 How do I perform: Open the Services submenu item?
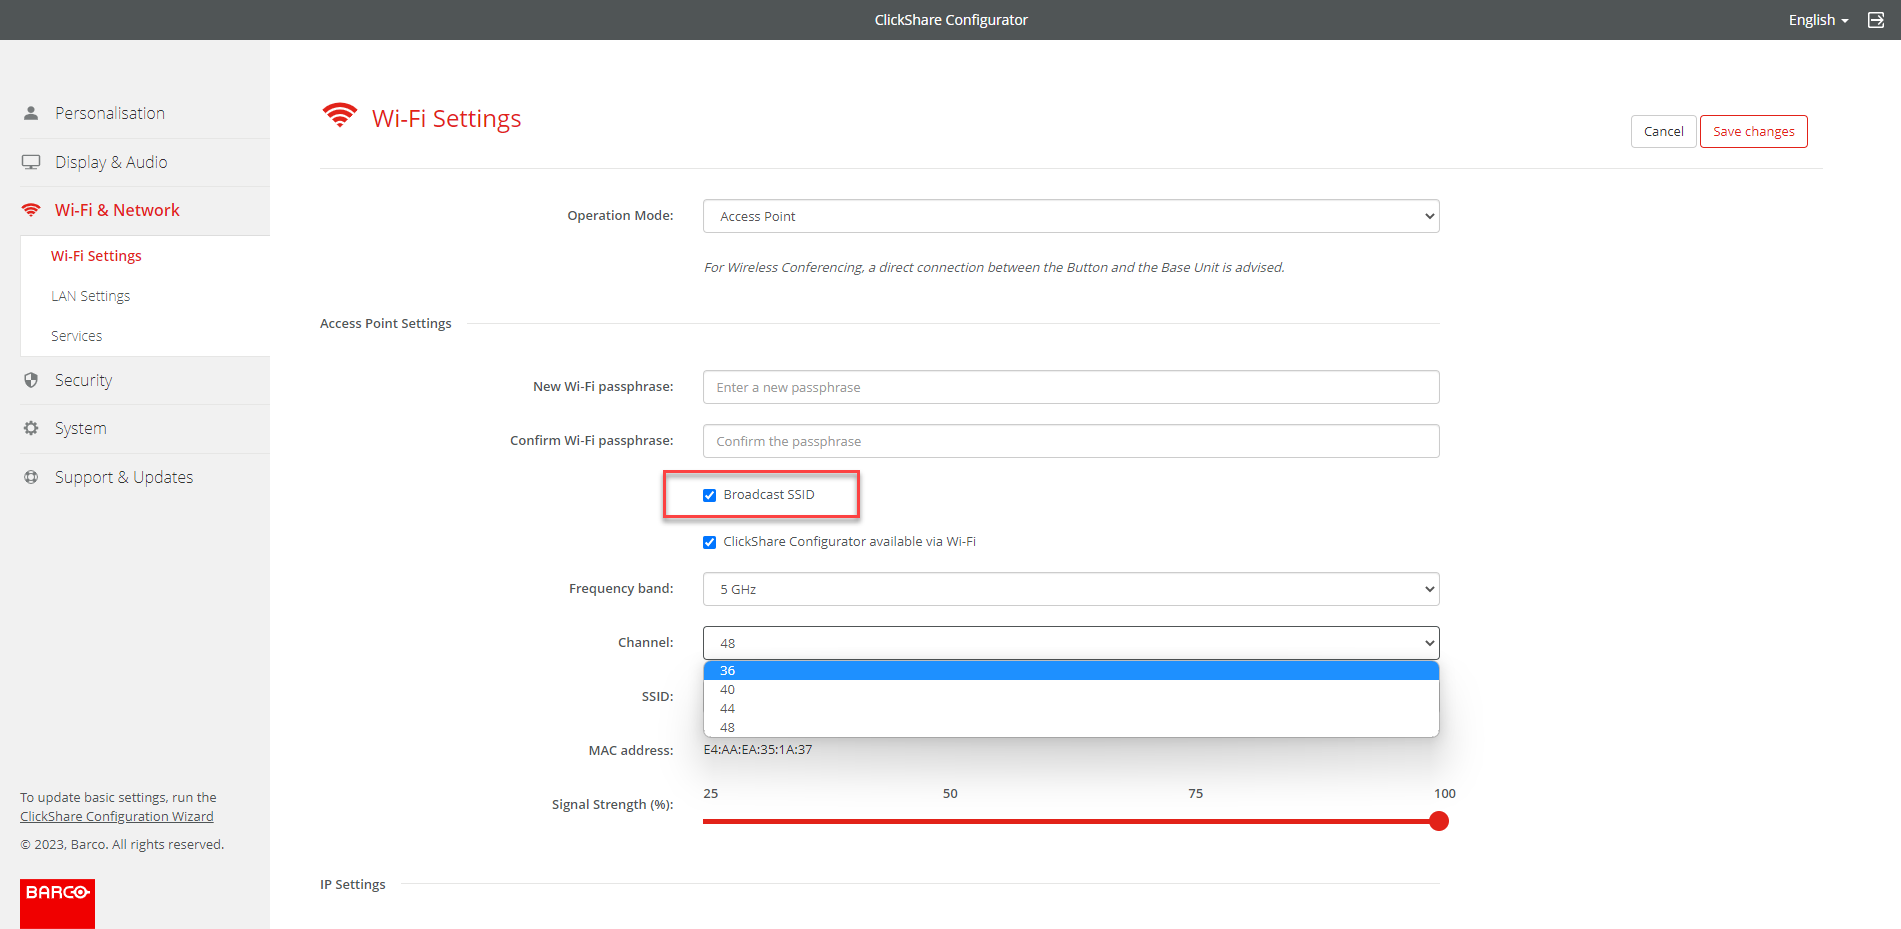(77, 336)
